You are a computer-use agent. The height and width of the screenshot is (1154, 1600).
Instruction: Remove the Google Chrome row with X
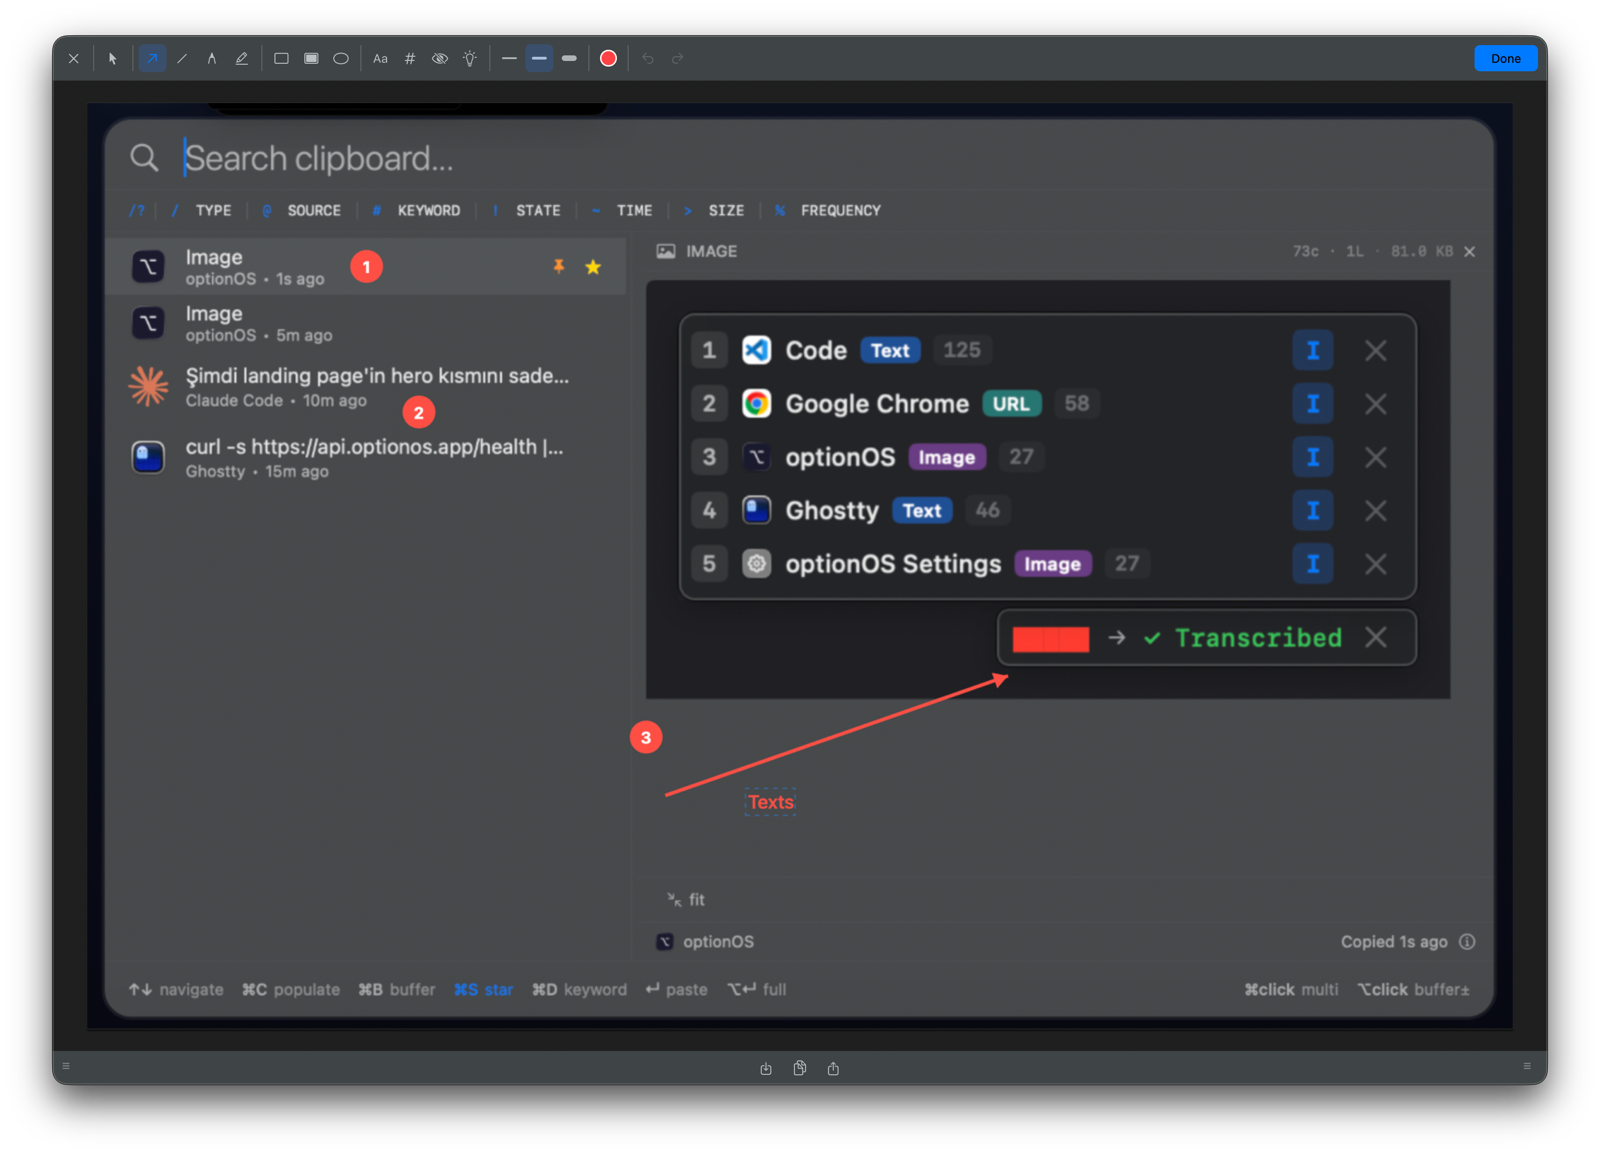click(x=1376, y=404)
